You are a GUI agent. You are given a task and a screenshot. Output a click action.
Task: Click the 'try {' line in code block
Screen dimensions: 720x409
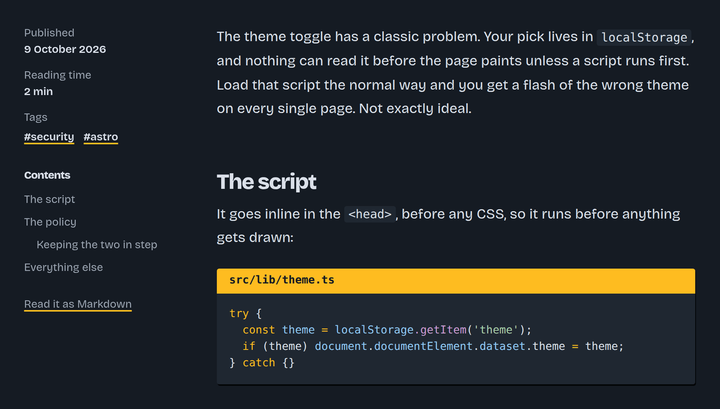point(245,314)
